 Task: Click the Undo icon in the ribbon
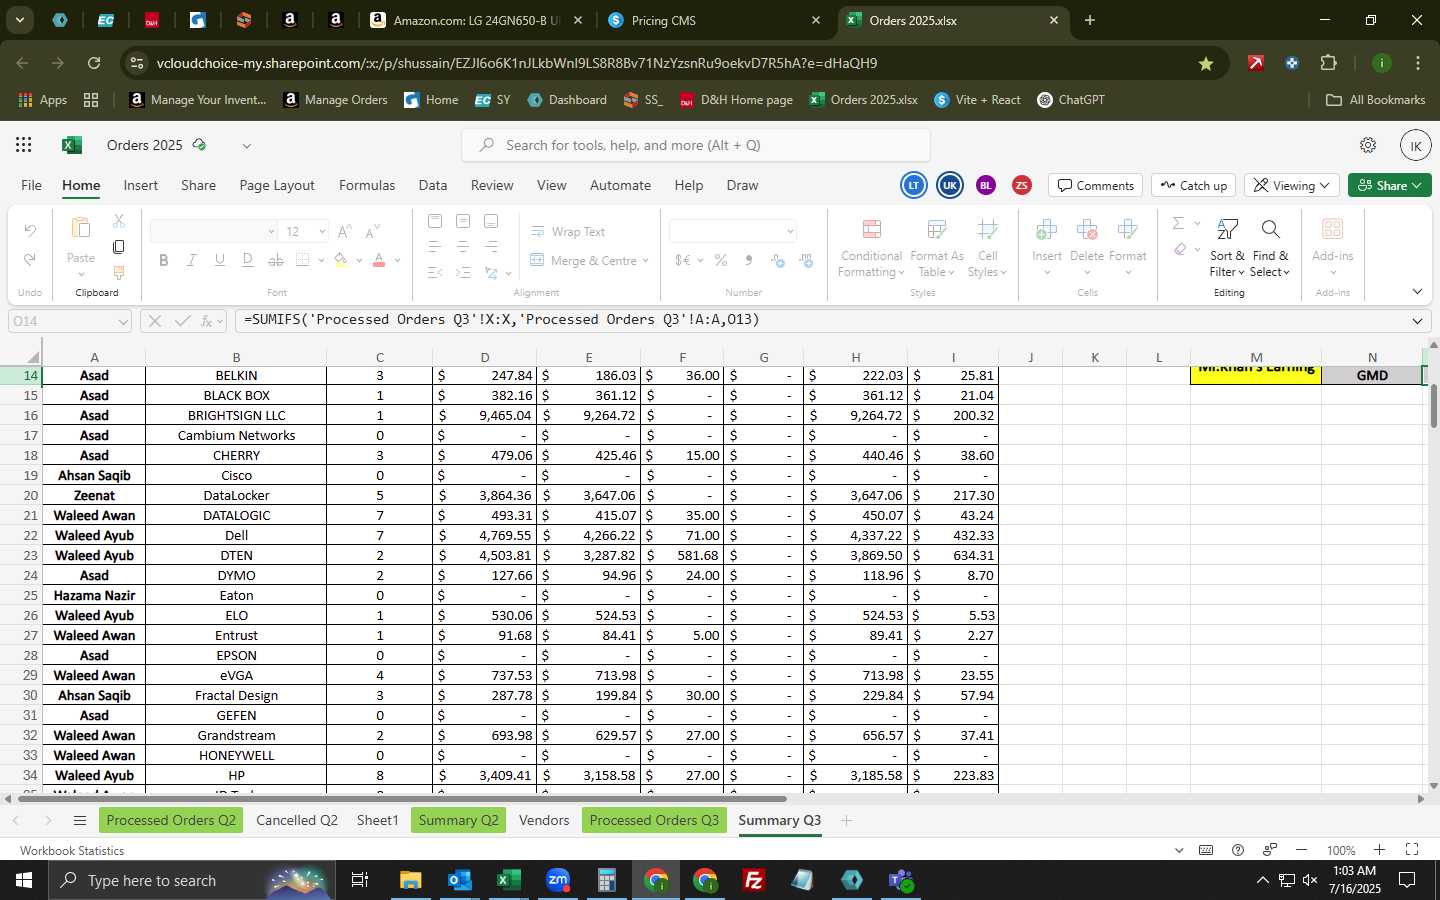coord(30,231)
